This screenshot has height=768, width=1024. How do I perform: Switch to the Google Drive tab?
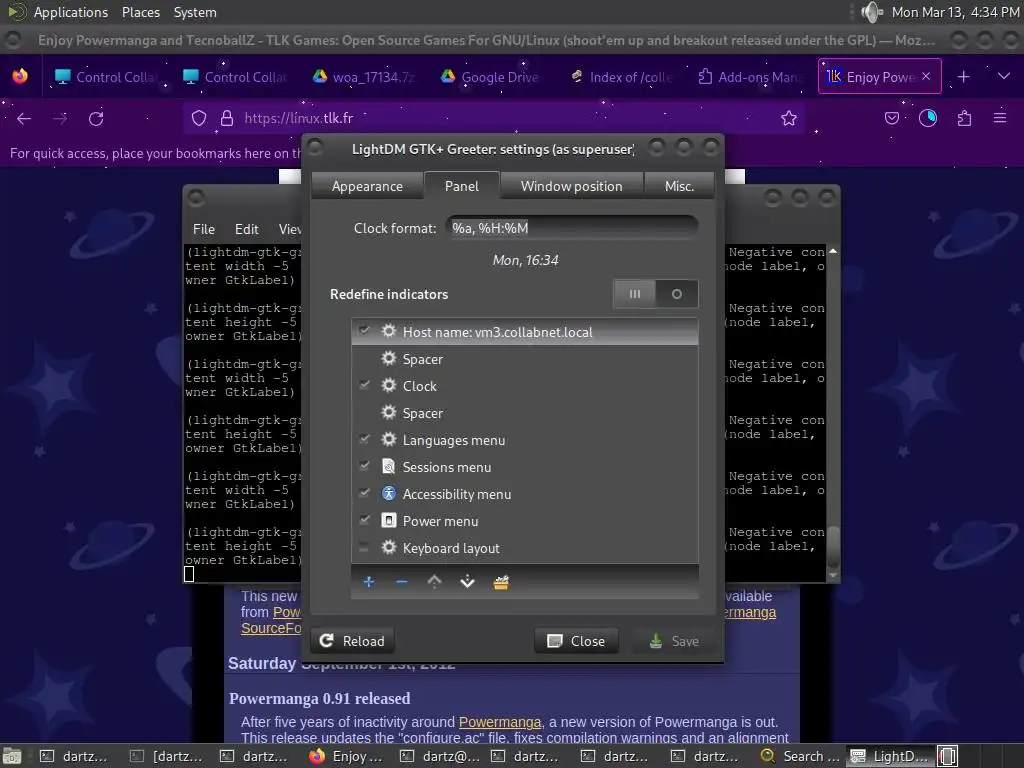tap(490, 77)
